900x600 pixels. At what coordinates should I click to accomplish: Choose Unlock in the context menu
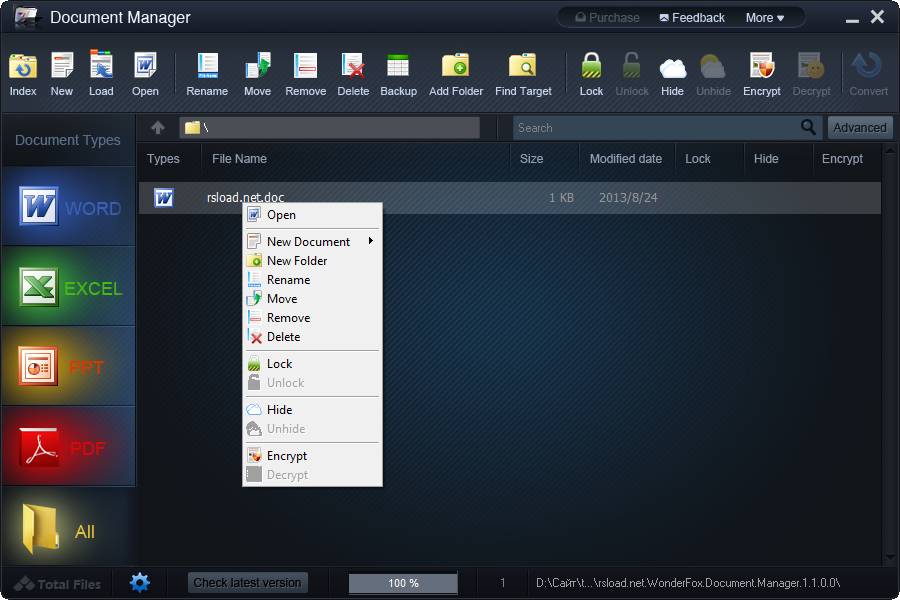(313, 382)
